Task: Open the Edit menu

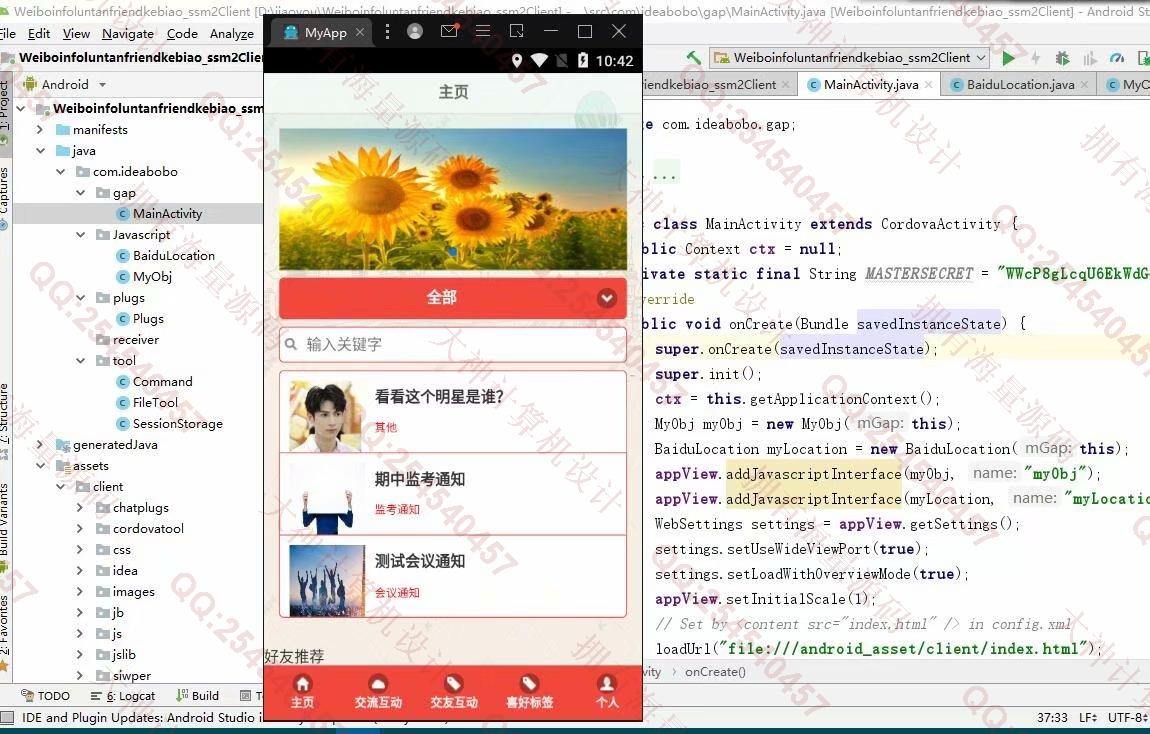Action: pyautogui.click(x=39, y=34)
